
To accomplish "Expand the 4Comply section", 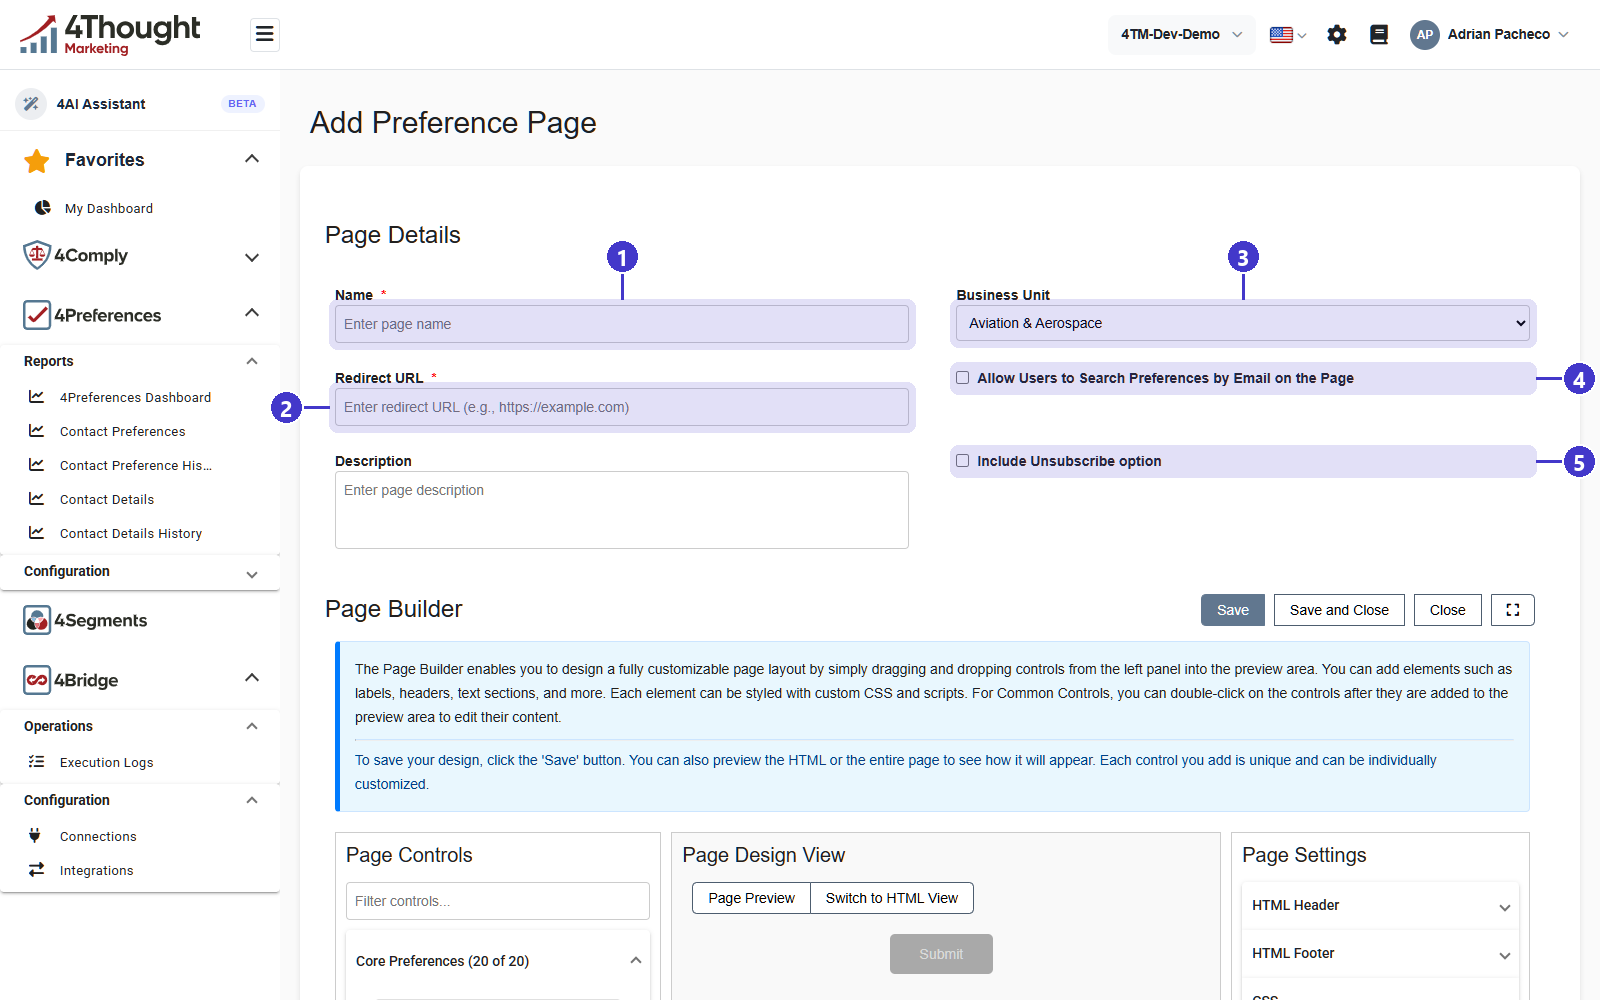I will coord(252,257).
